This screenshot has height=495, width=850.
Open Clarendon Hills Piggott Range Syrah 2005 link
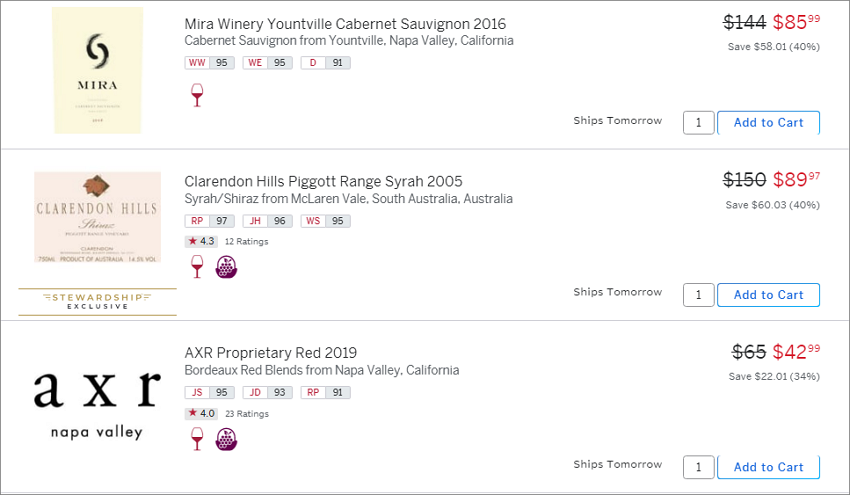click(323, 181)
